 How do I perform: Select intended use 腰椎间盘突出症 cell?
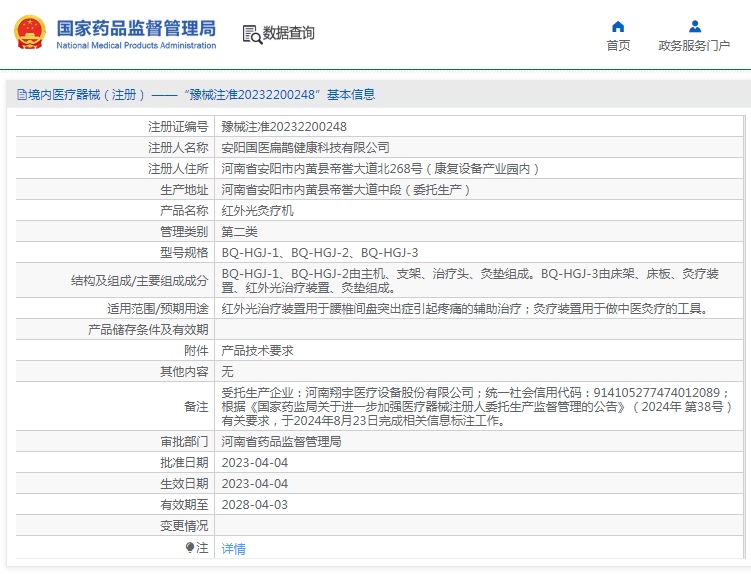478,309
